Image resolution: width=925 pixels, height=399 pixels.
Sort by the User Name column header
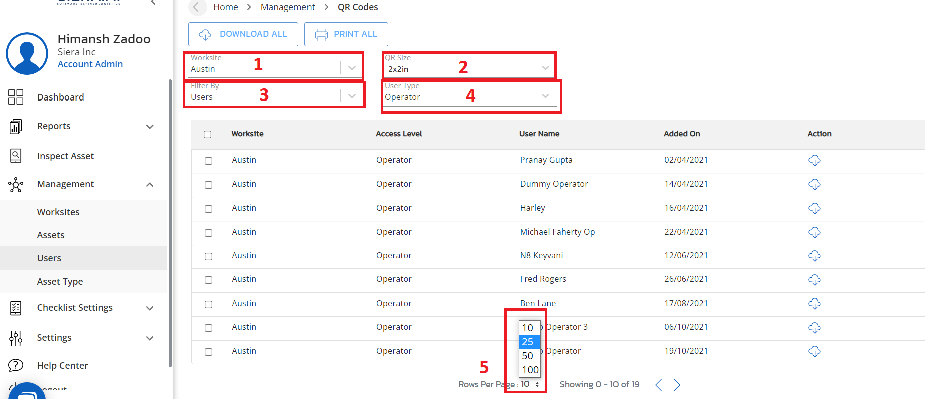[539, 134]
